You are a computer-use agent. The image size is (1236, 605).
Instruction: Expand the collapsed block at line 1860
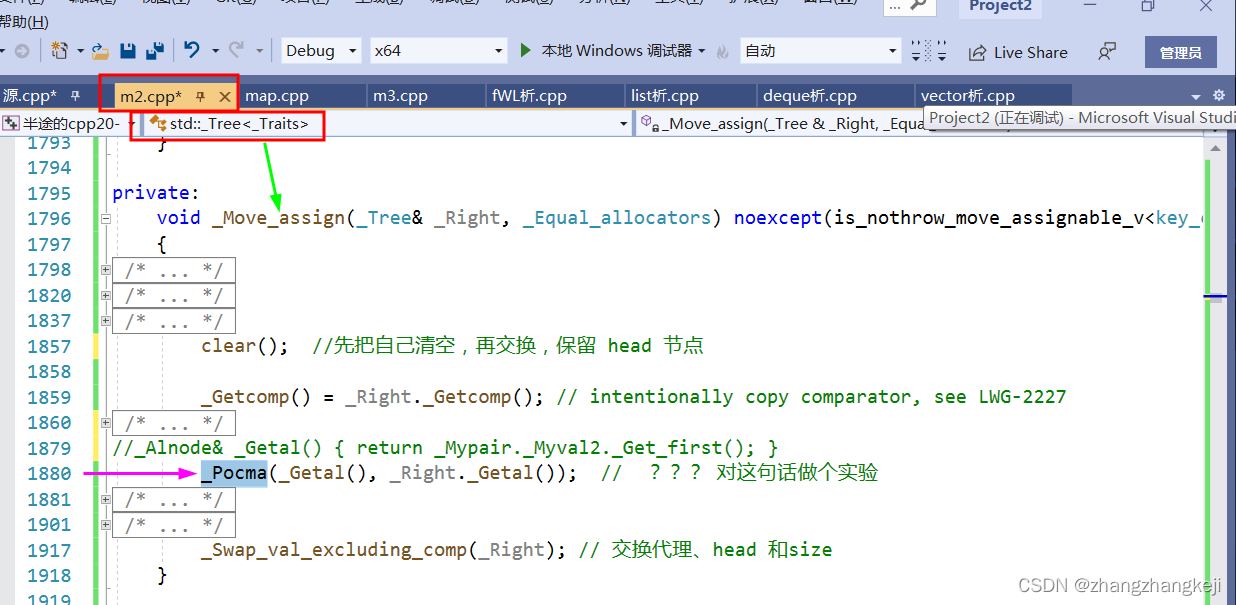(x=105, y=423)
